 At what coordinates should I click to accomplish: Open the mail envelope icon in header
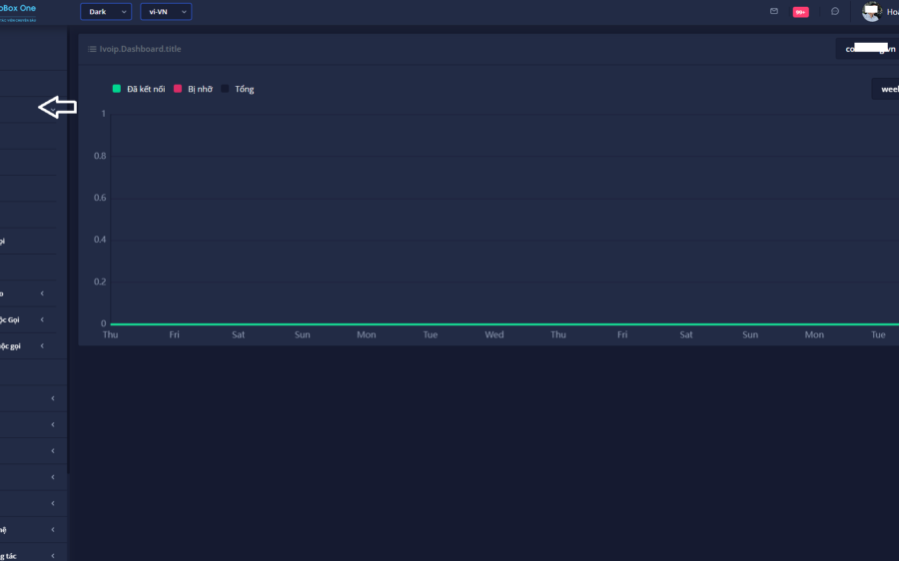pos(773,12)
